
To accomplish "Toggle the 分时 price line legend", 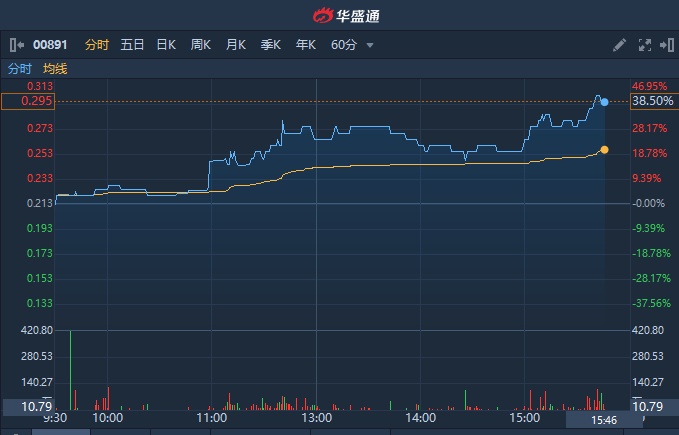I will tap(20, 69).
